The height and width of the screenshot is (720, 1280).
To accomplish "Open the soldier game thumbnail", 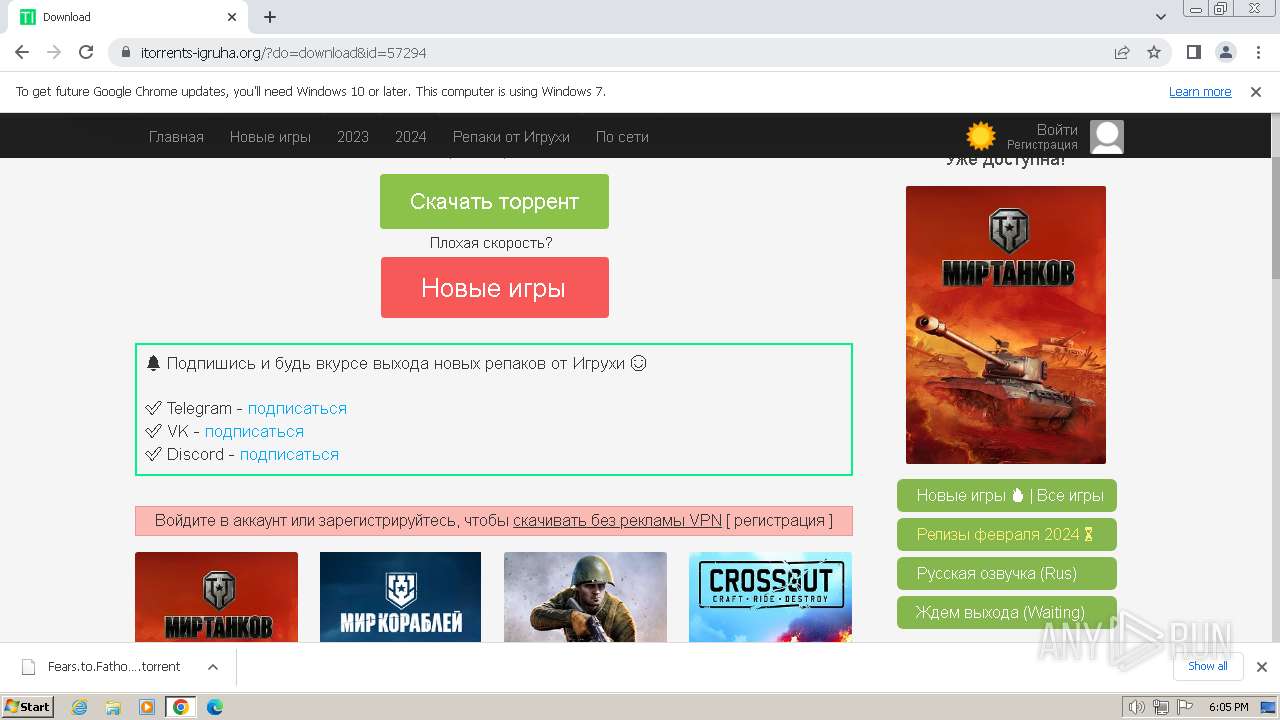I will pos(585,597).
